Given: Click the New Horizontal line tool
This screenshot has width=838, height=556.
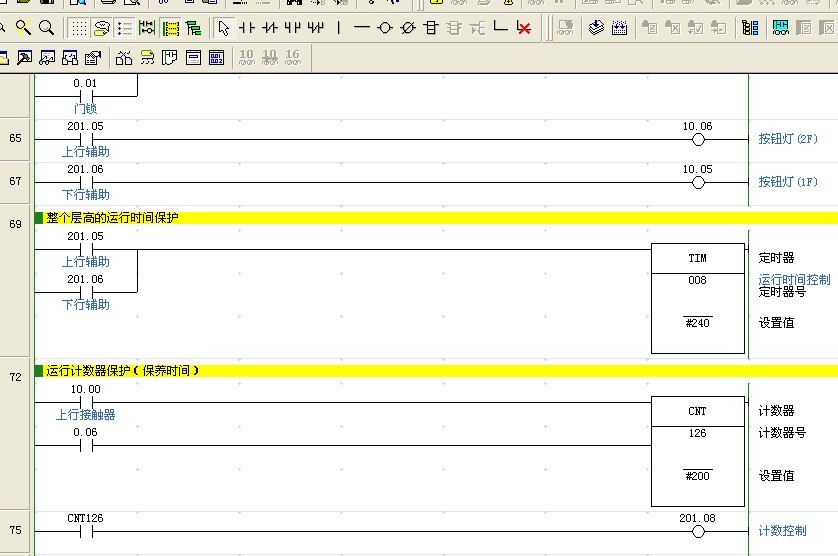Looking at the screenshot, I should click(361, 28).
